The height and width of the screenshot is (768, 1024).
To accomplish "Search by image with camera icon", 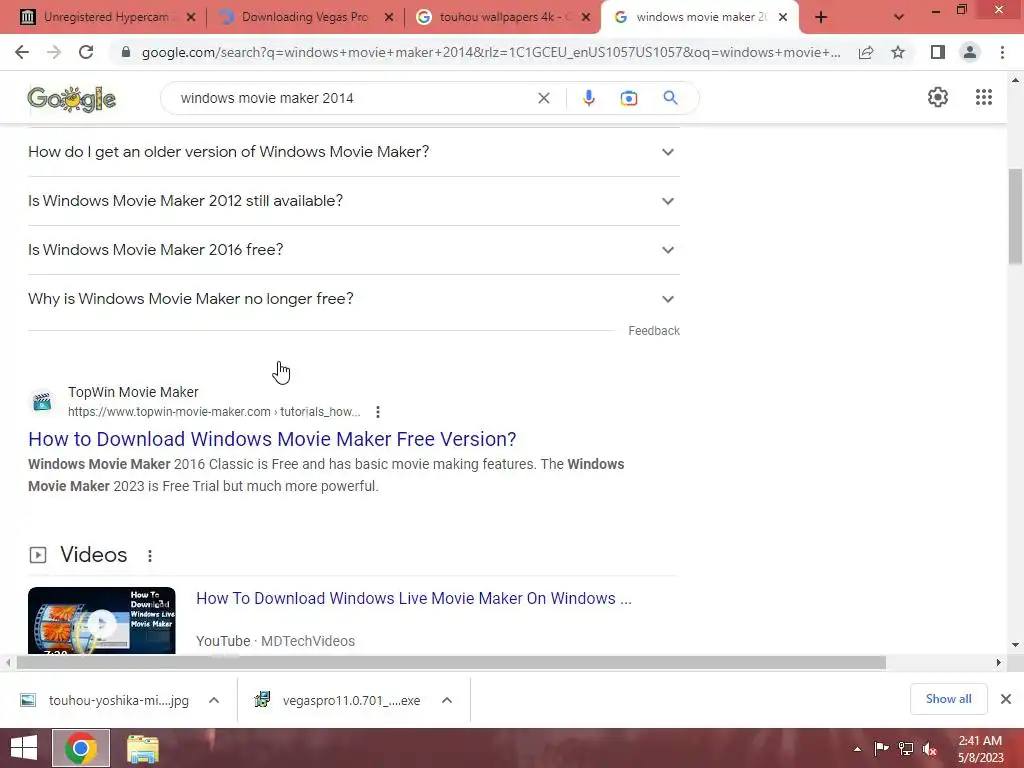I will (628, 98).
